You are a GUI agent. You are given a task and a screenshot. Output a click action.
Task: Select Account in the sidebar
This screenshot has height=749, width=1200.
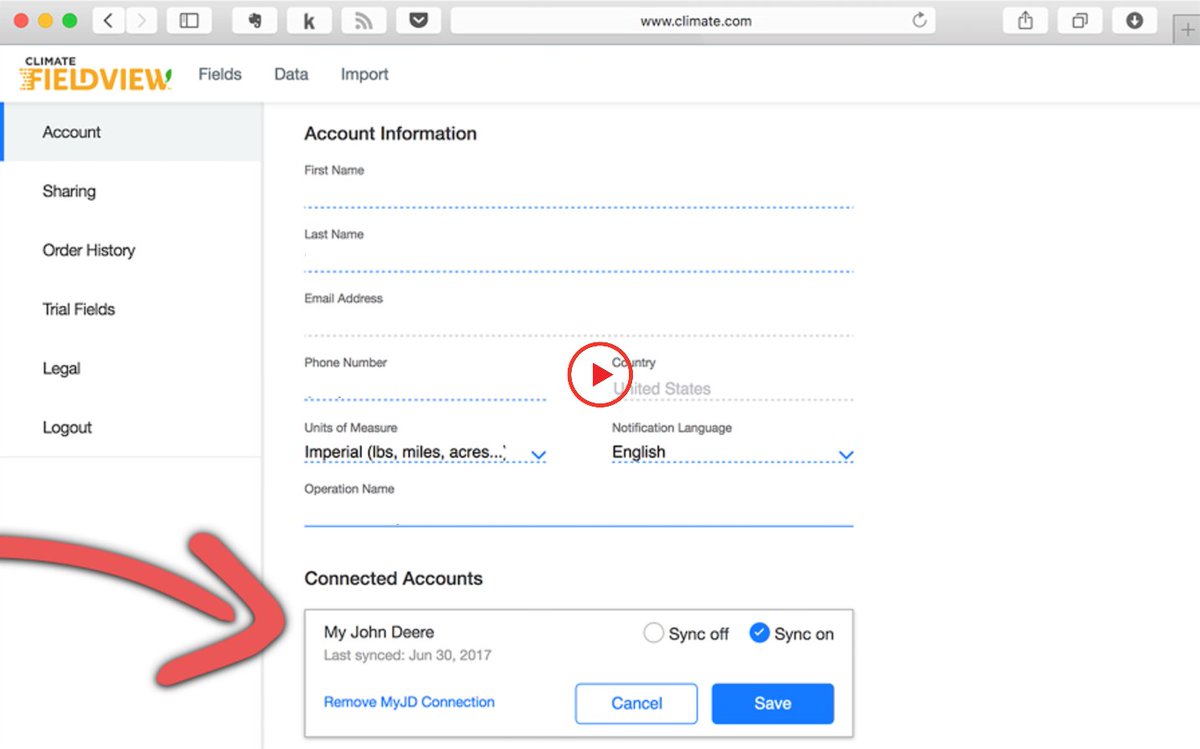[x=131, y=132]
